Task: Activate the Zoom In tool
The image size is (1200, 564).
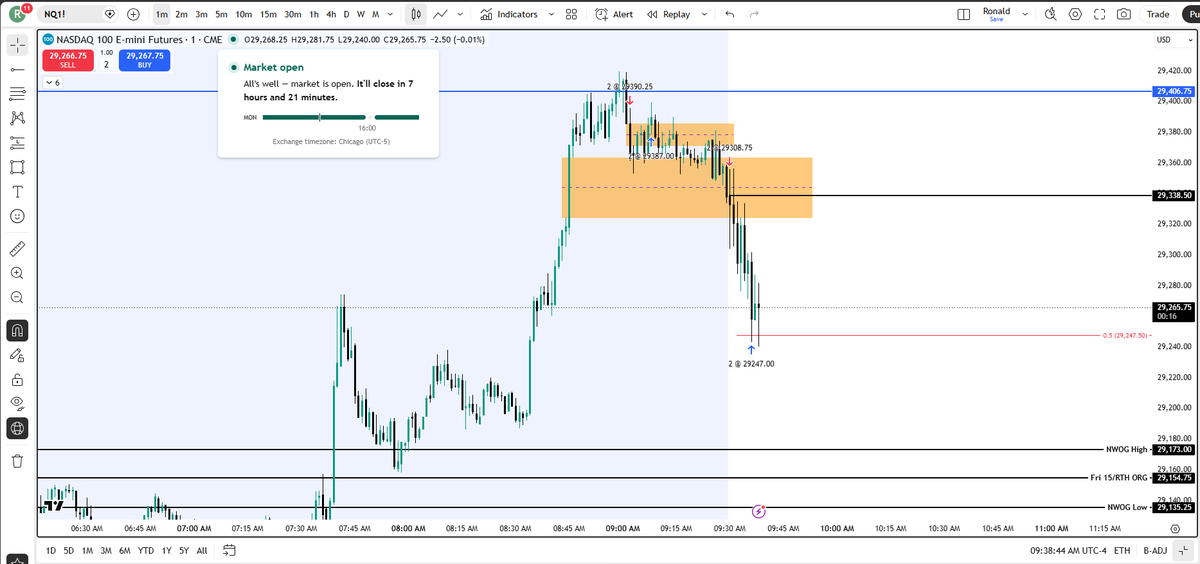Action: coord(17,272)
